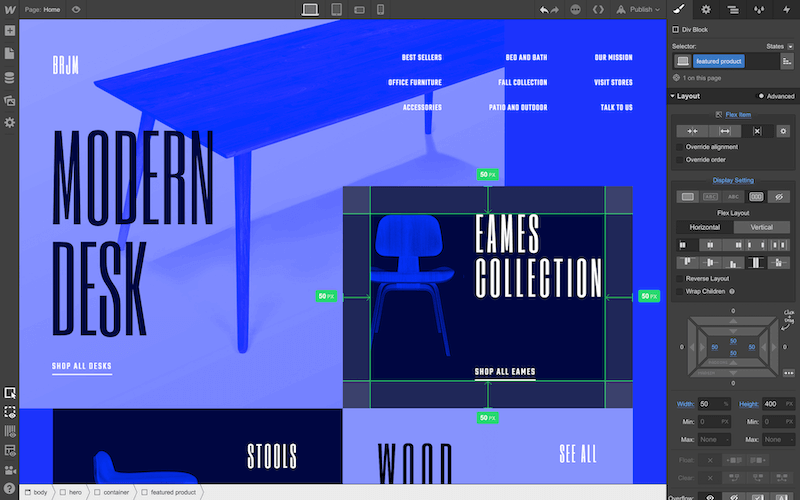Switch to mobile landscape viewport
This screenshot has height=500, width=800.
359,10
